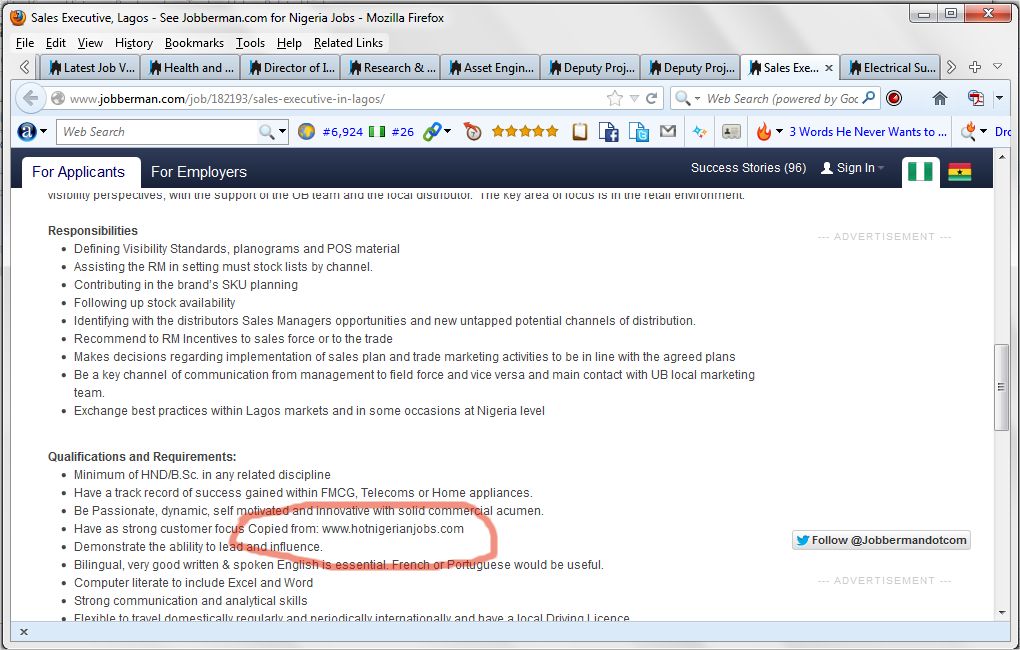Click the red record circle toolbar icon
This screenshot has width=1020, height=650.
tap(894, 99)
